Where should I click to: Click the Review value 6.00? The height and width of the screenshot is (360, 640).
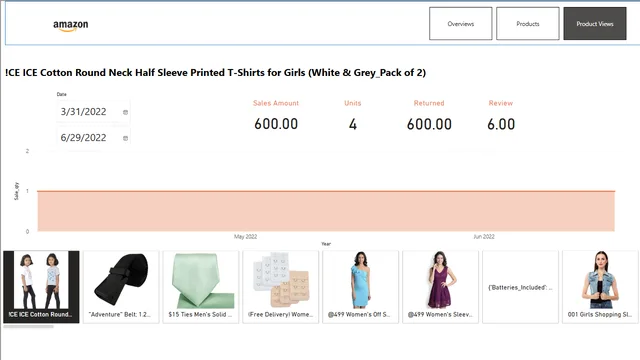click(501, 124)
